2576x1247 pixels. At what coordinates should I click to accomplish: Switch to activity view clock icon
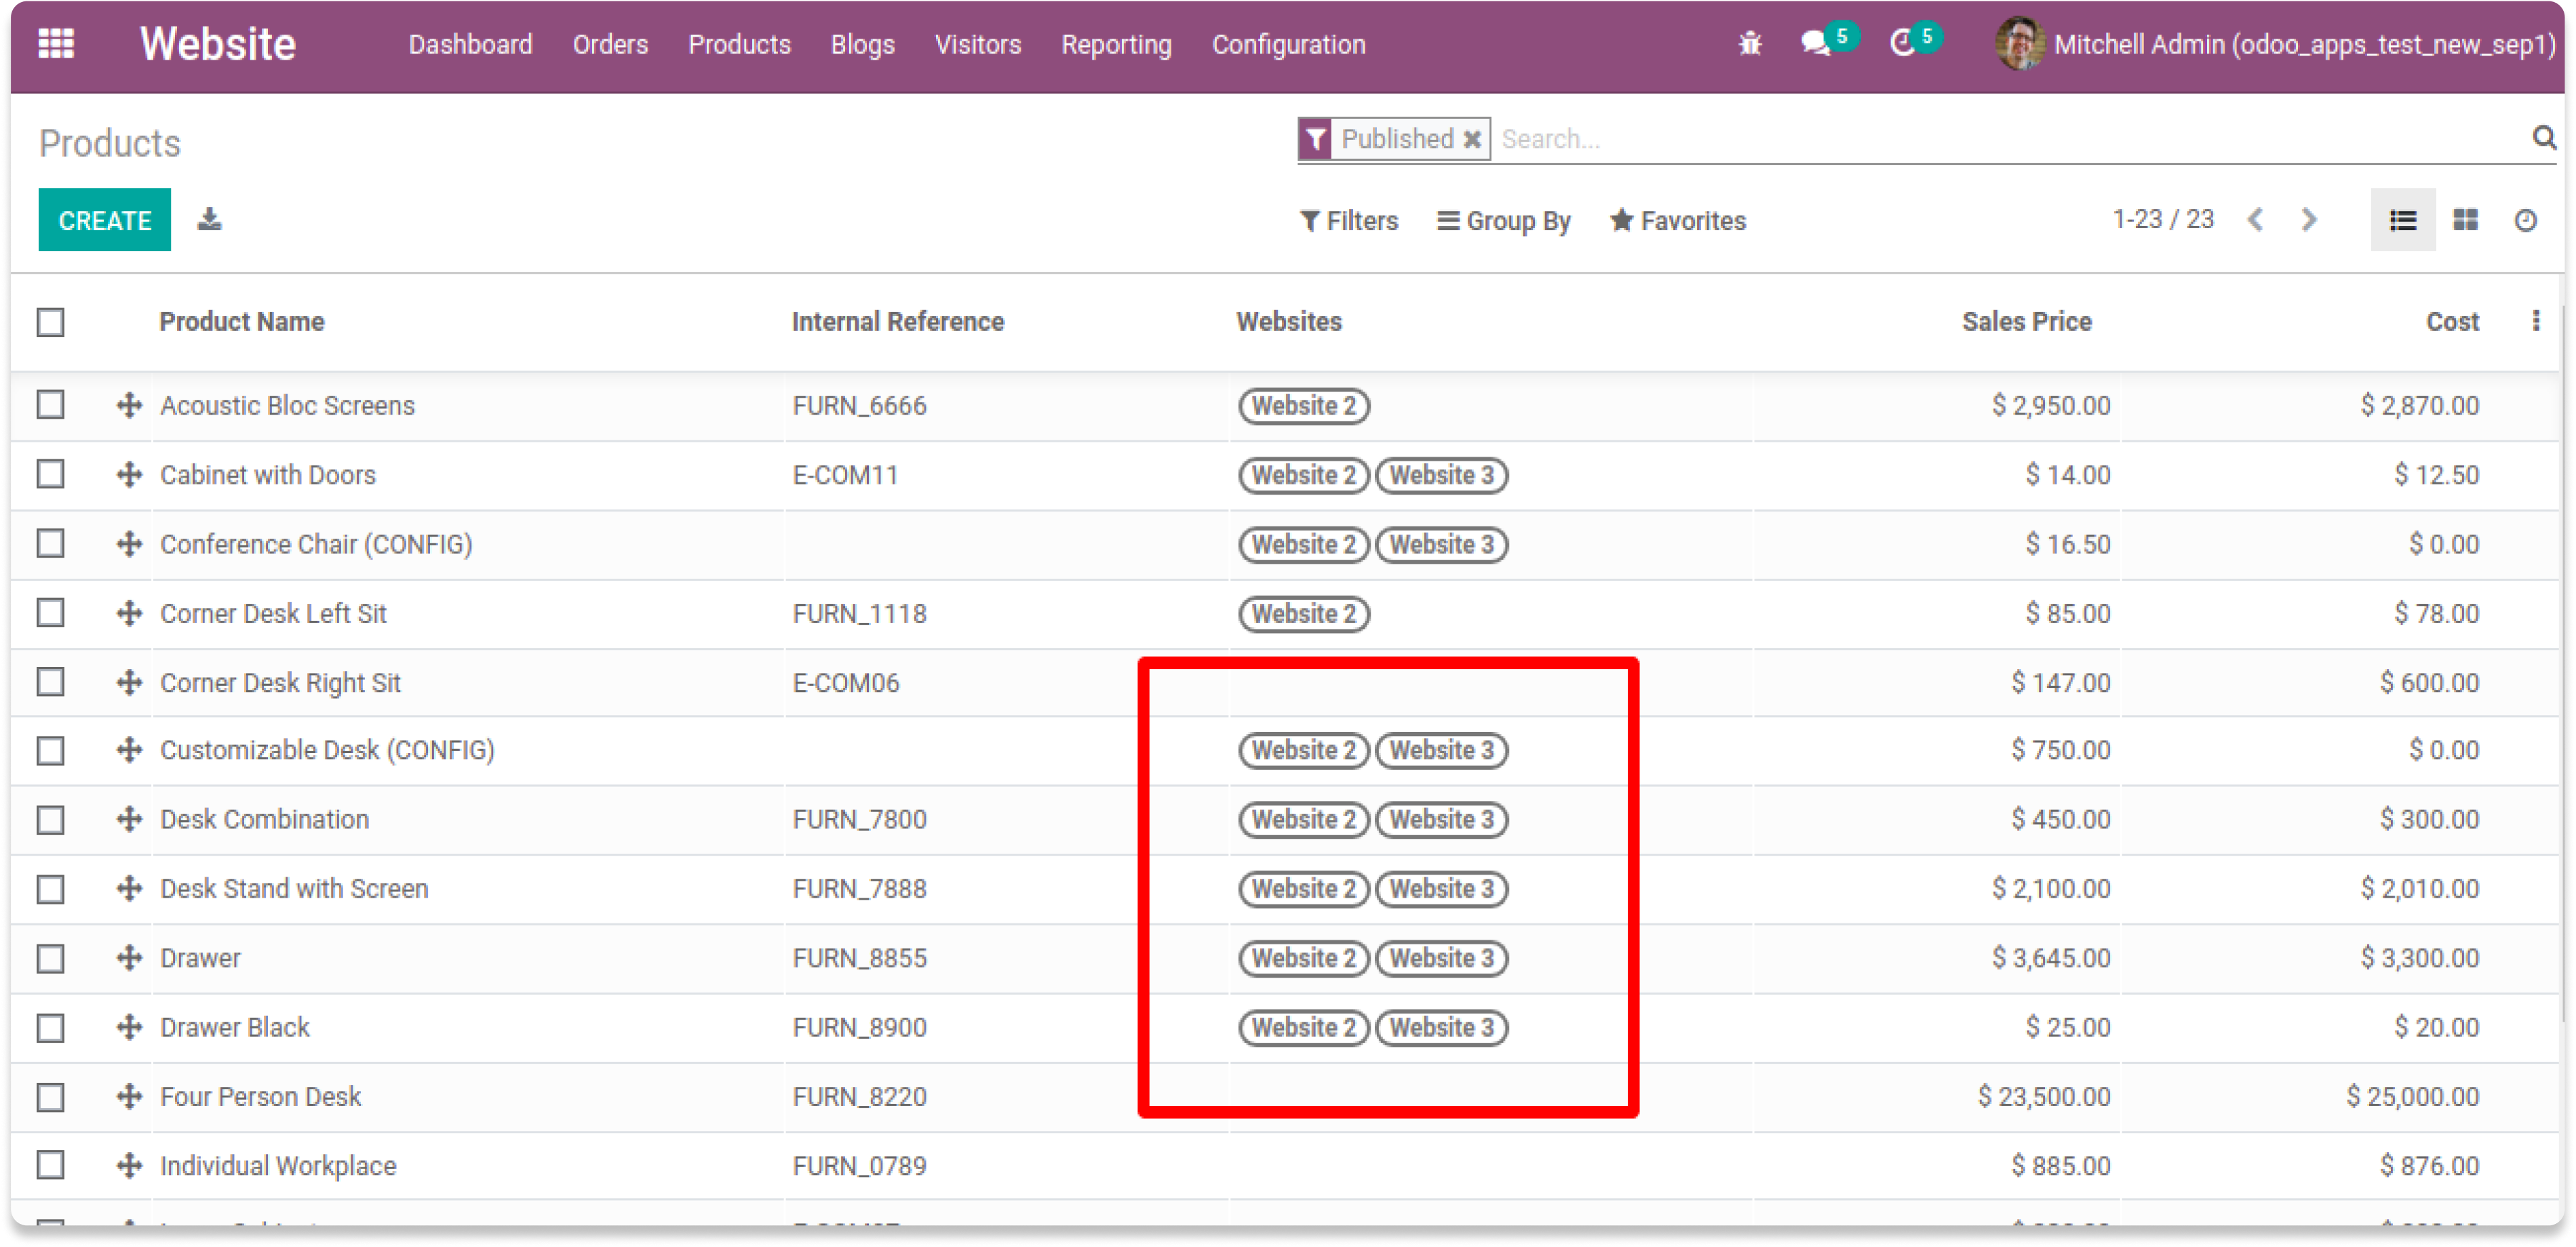[2525, 220]
